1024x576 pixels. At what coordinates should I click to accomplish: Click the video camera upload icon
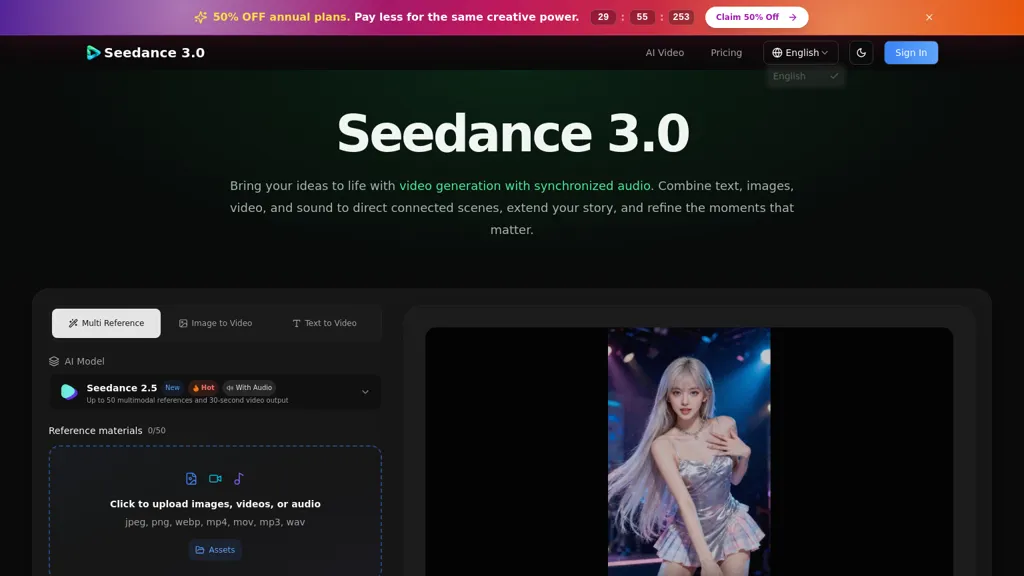click(x=215, y=479)
